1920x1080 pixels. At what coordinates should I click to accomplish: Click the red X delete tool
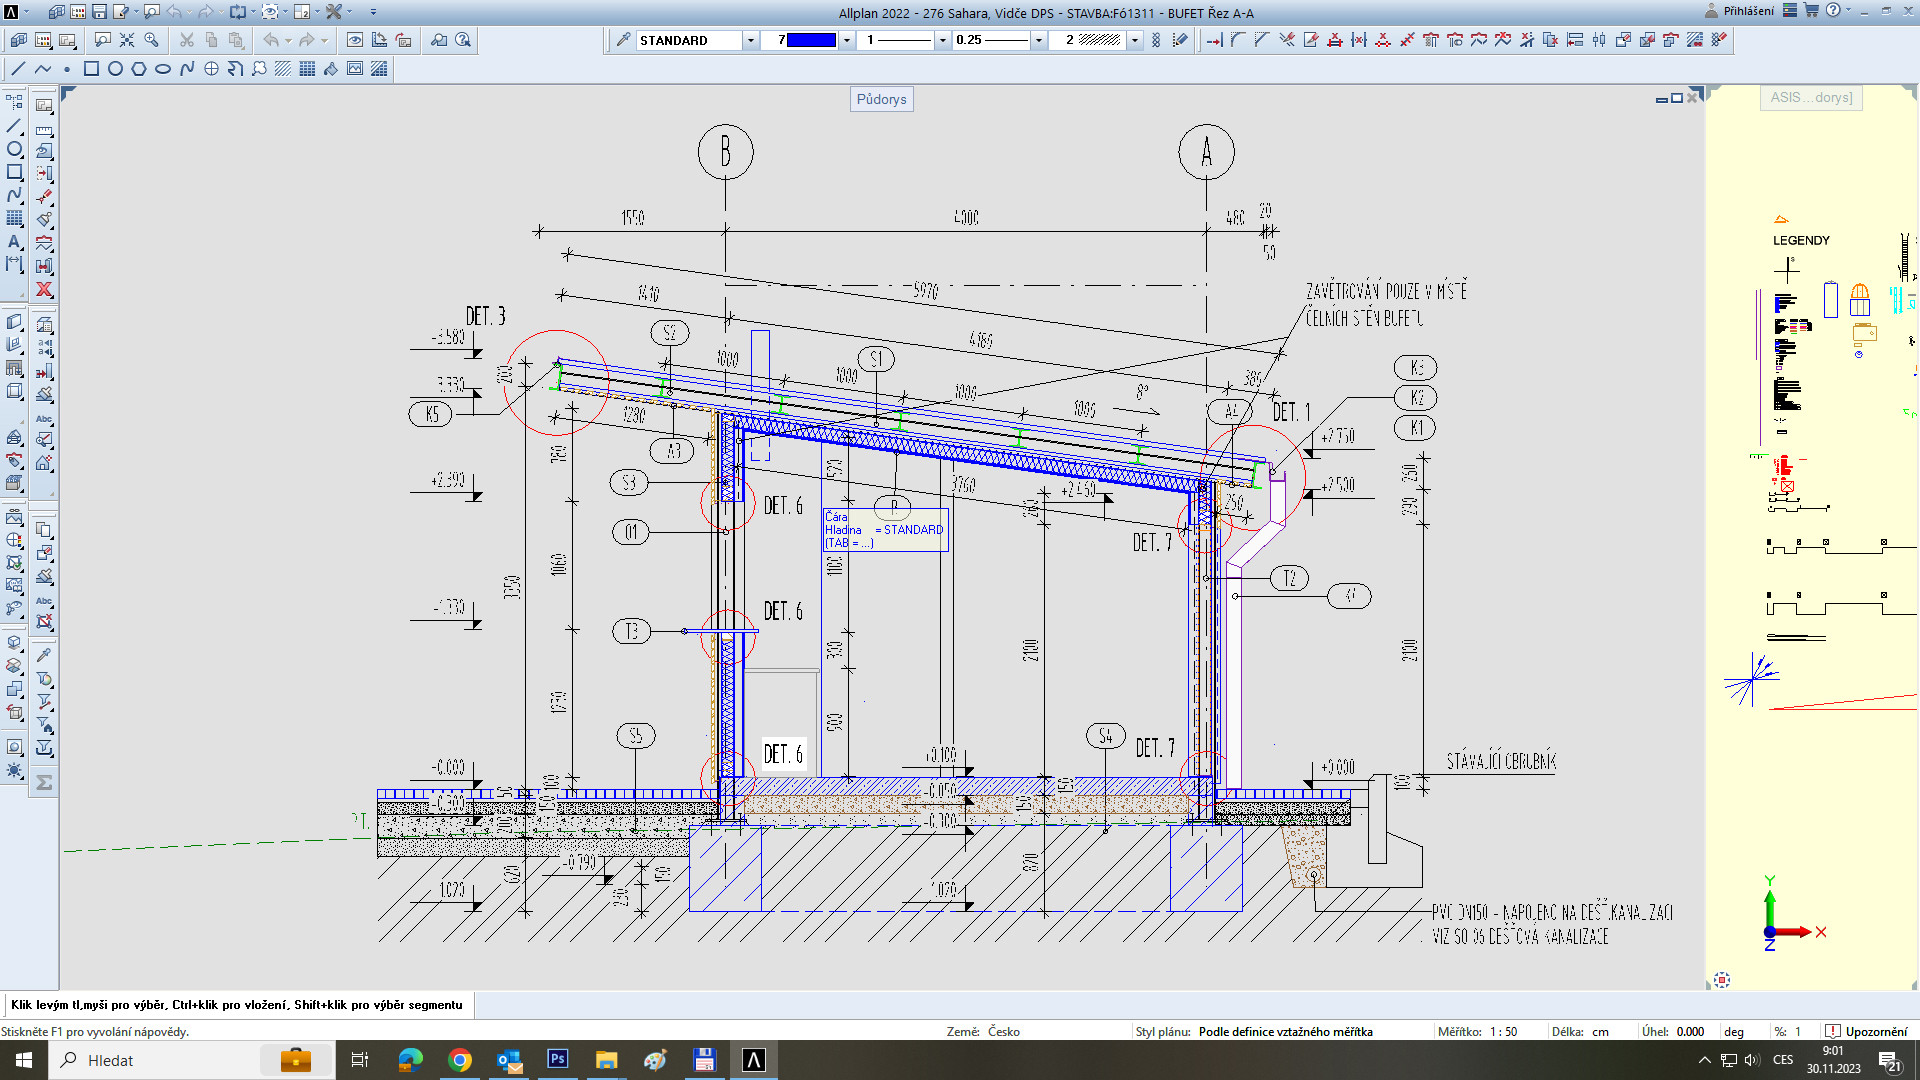(44, 289)
